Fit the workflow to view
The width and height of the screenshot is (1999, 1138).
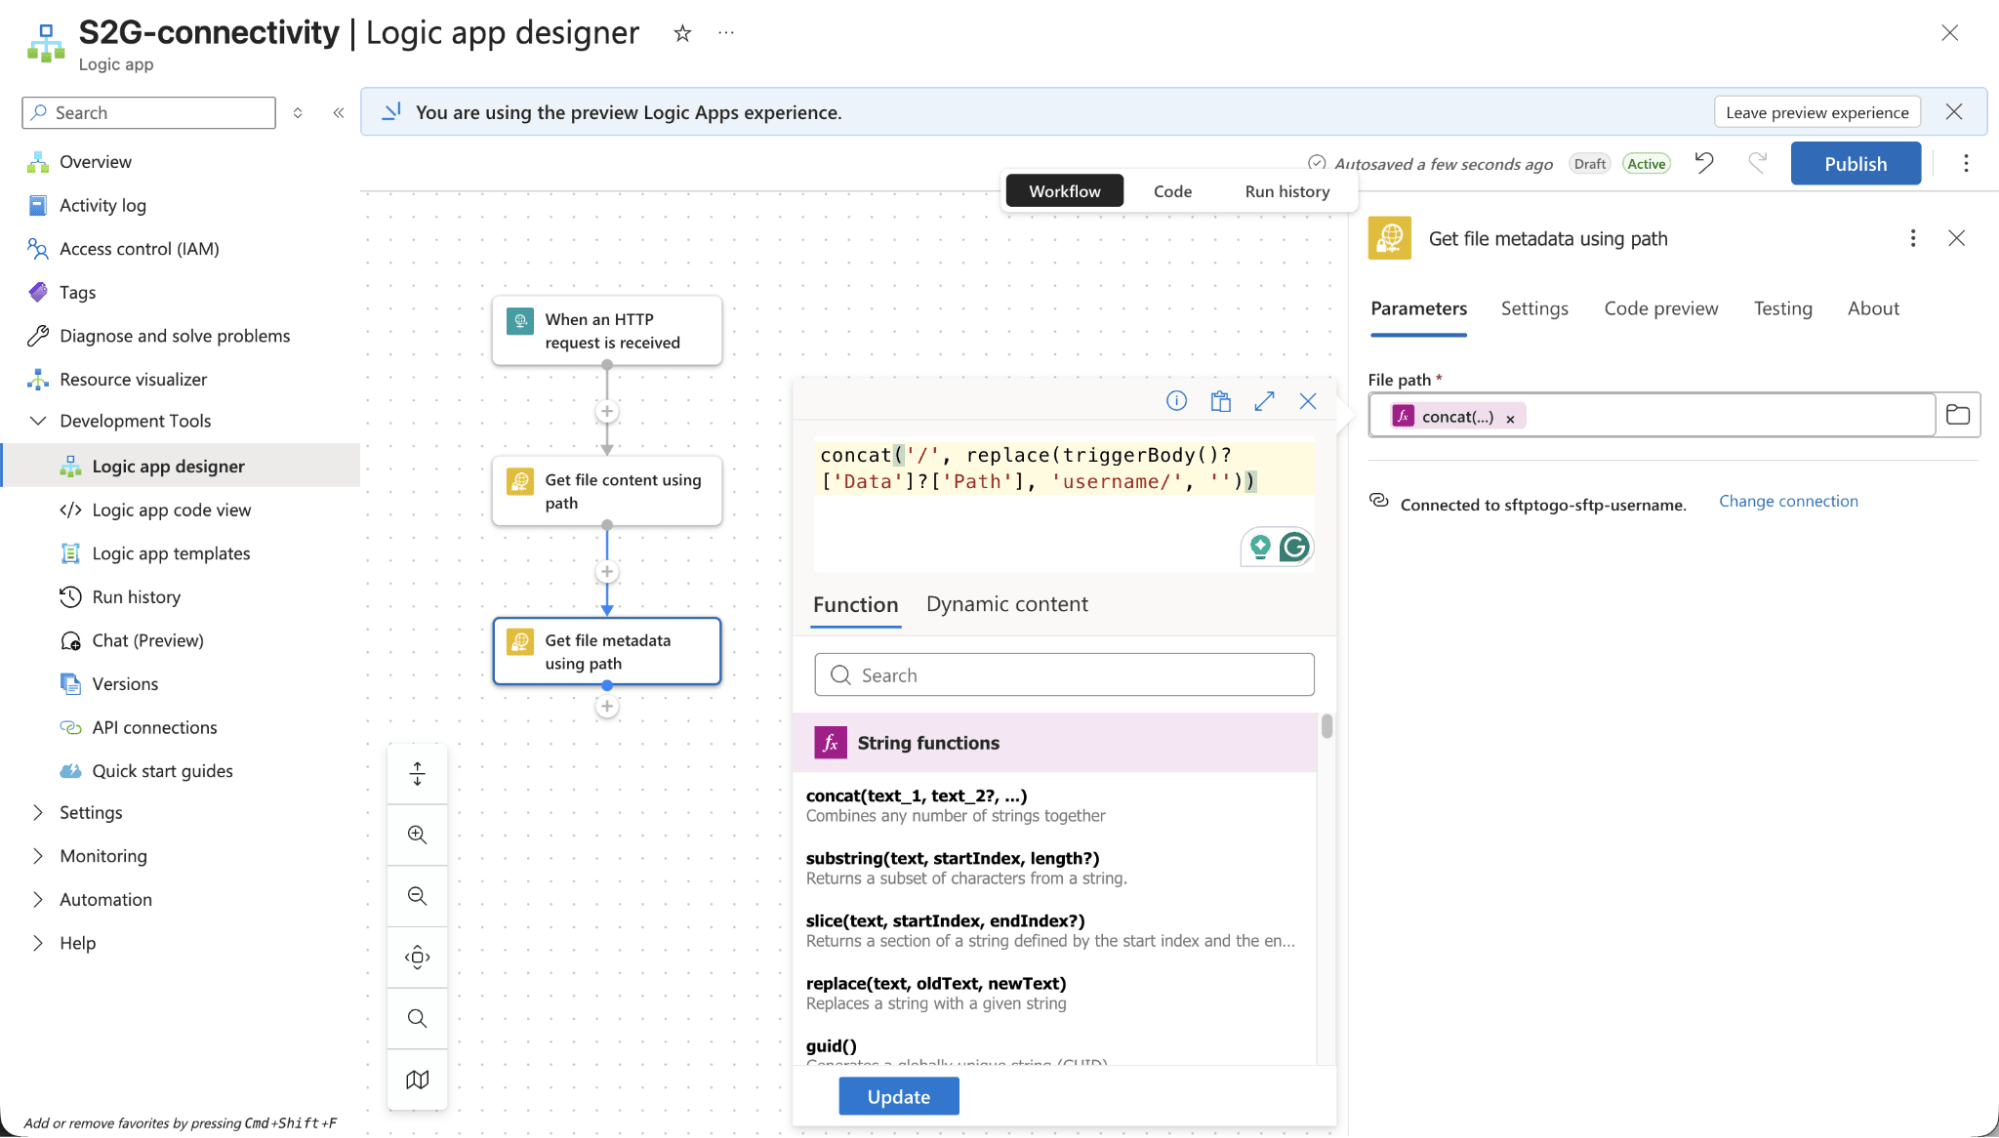[x=417, y=957]
